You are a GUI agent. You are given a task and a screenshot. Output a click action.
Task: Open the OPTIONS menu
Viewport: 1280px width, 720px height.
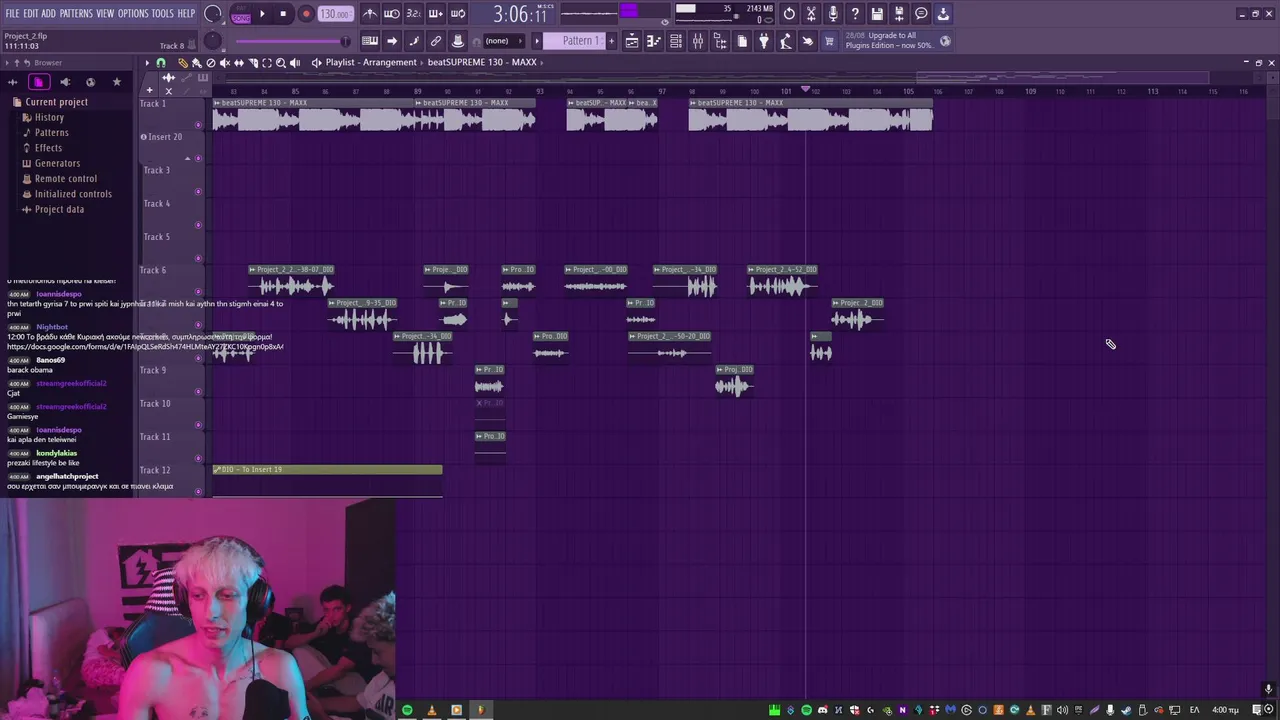point(133,13)
